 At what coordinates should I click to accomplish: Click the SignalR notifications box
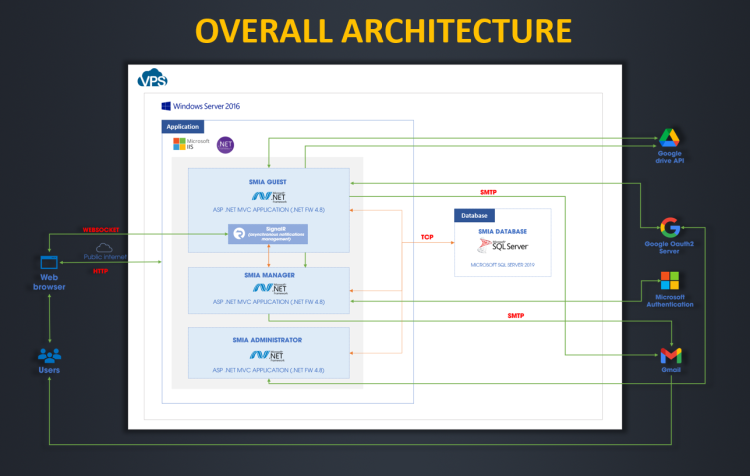coord(267,234)
